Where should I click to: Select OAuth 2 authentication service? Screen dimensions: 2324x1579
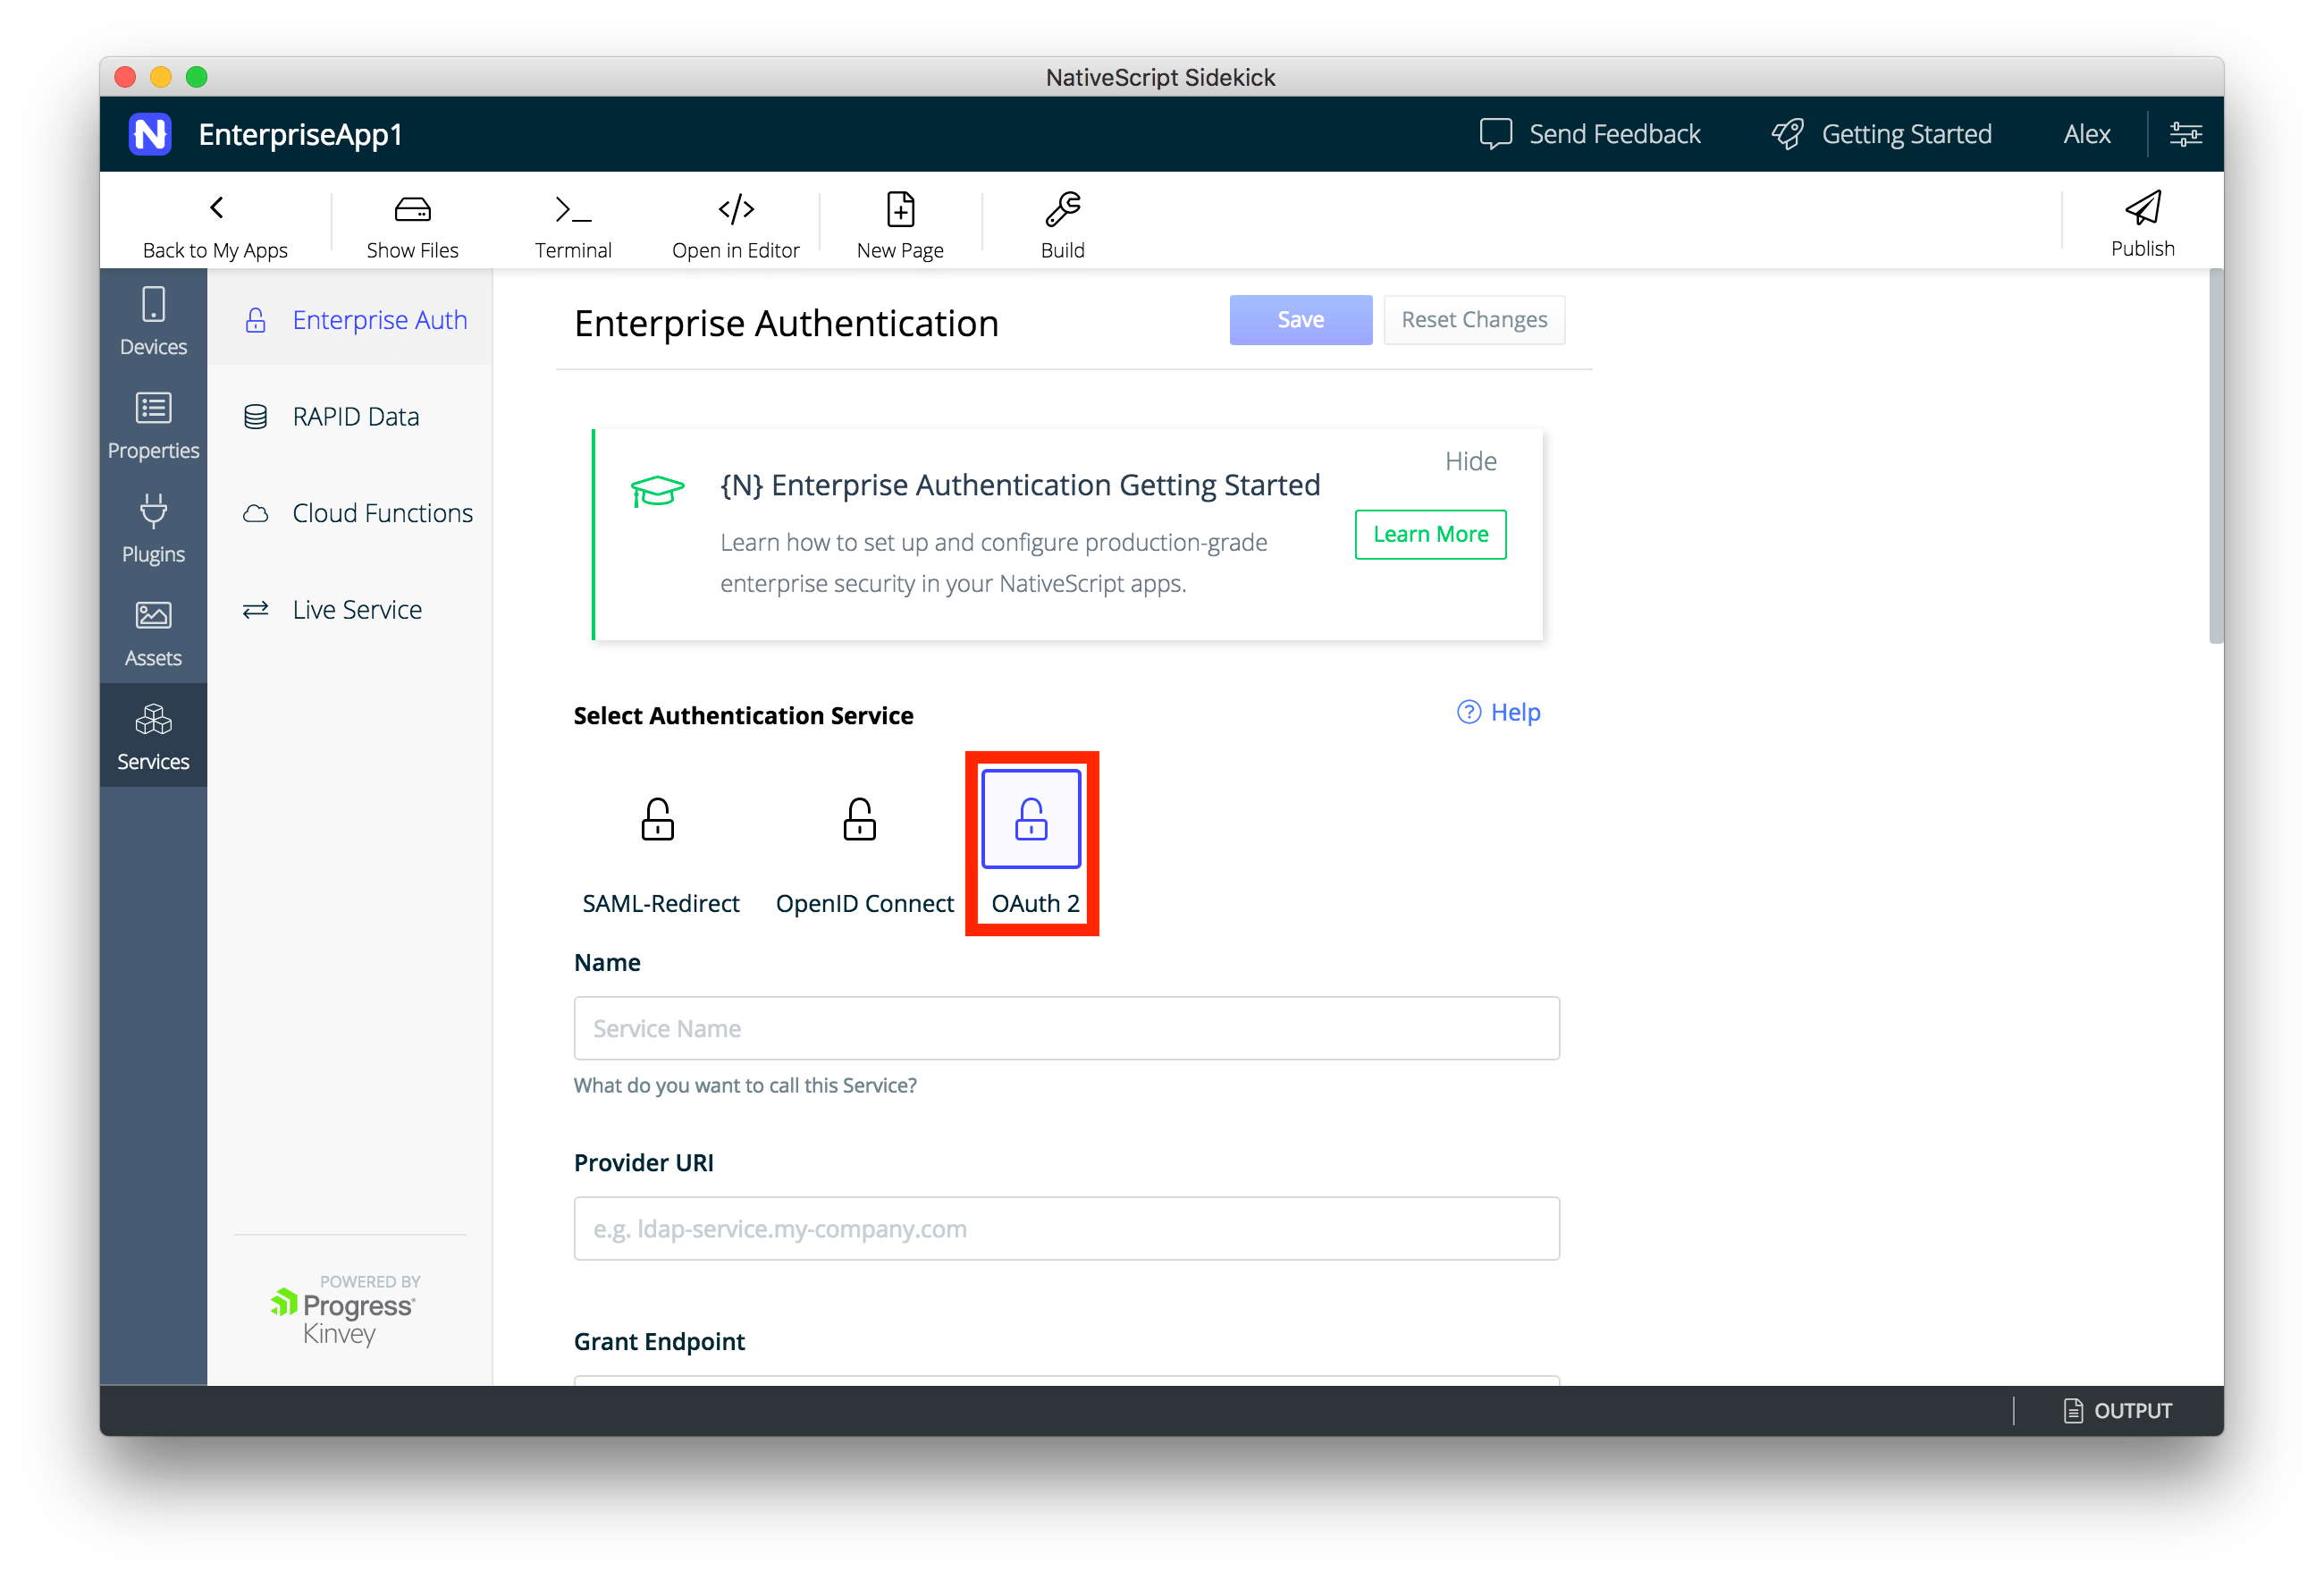coord(1031,820)
